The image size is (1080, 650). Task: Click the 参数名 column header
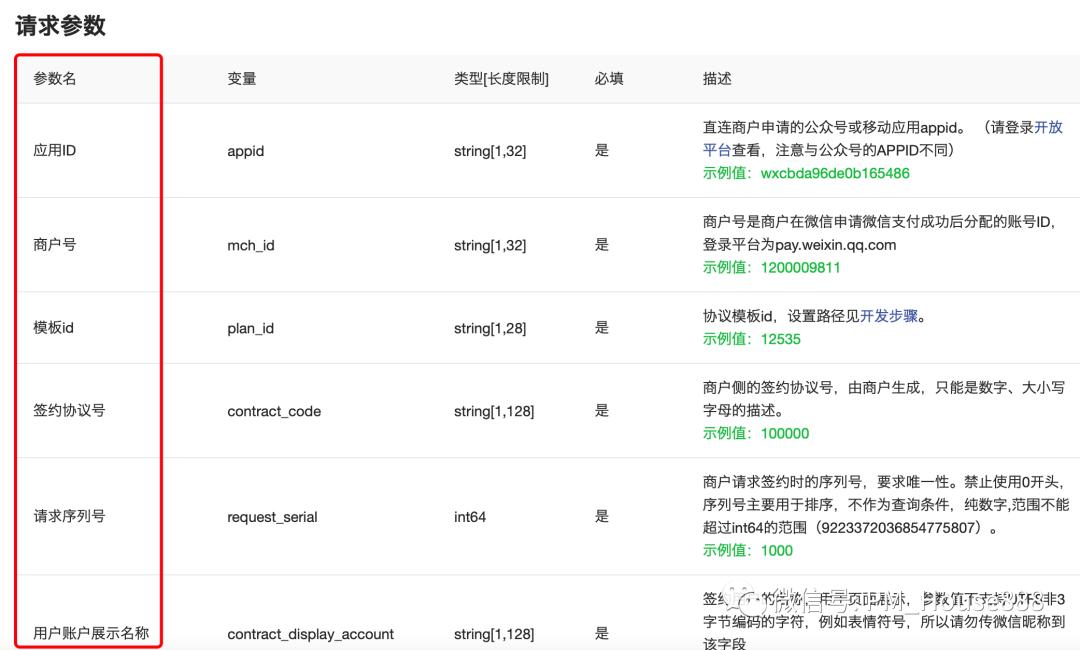coord(54,78)
